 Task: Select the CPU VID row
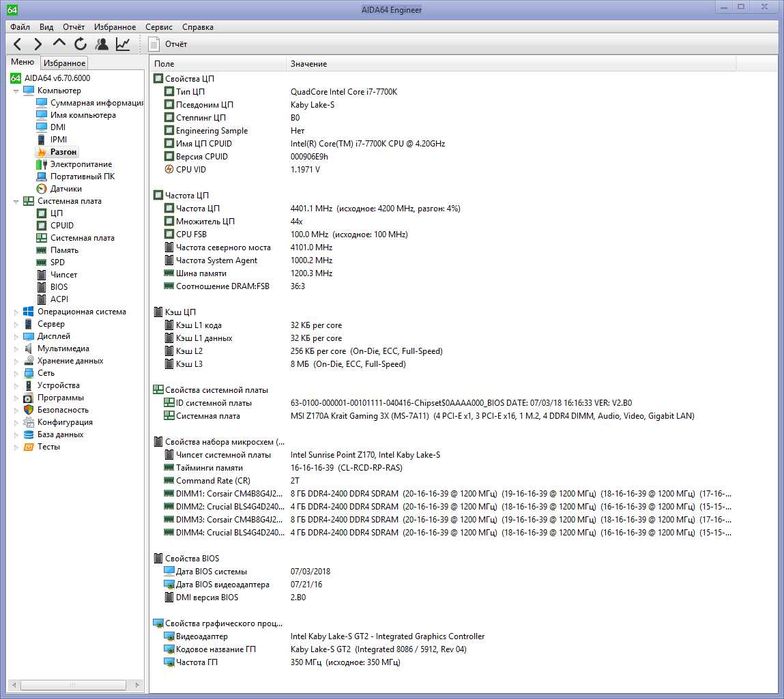[x=442, y=170]
